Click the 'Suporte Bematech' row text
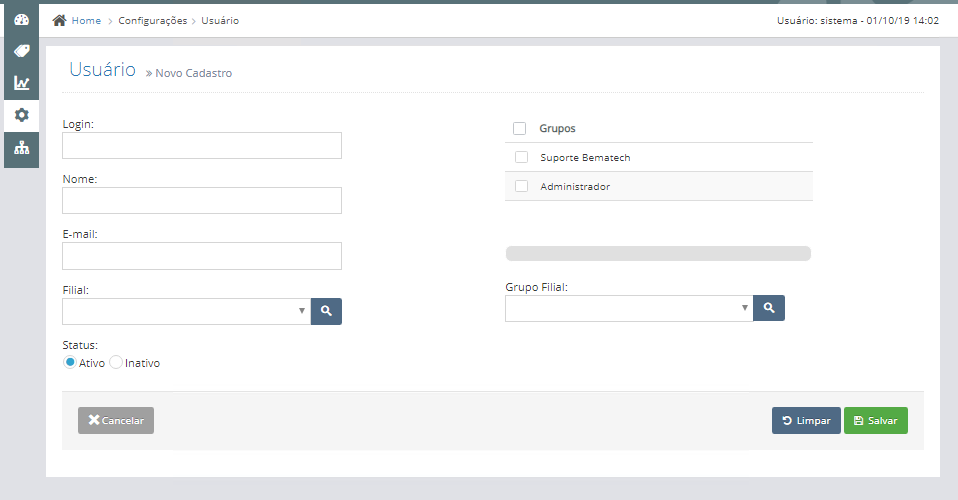The height and width of the screenshot is (500, 958). [x=585, y=158]
